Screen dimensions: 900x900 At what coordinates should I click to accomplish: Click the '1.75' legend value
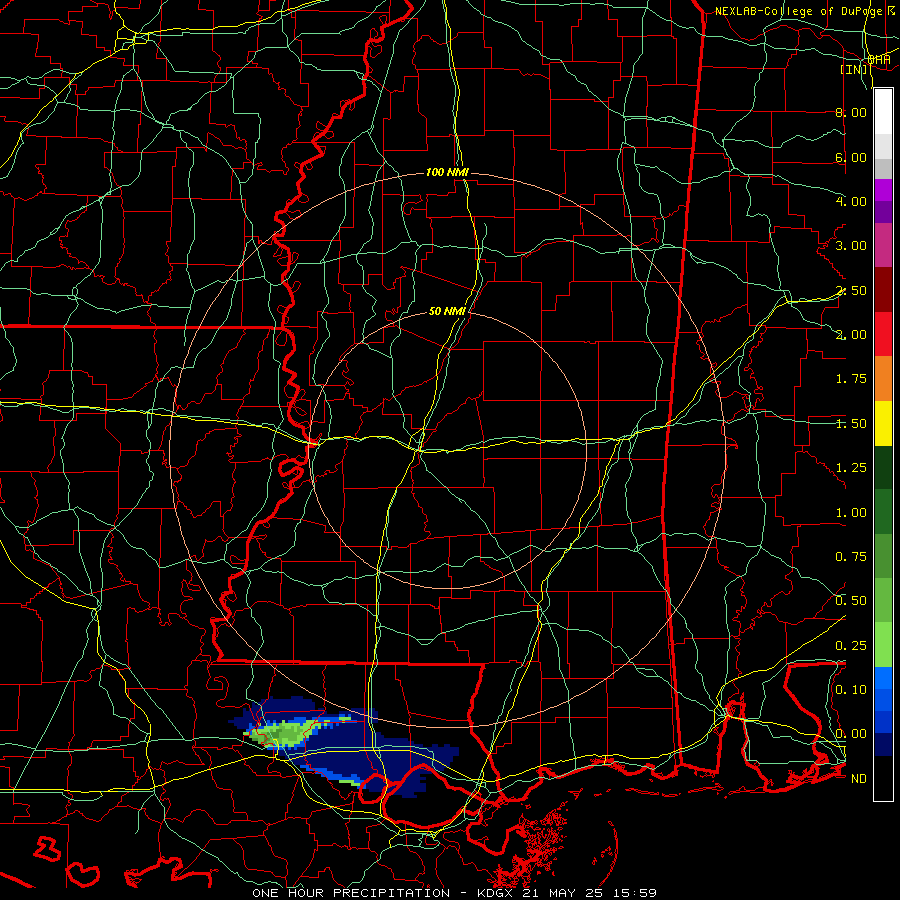point(851,379)
